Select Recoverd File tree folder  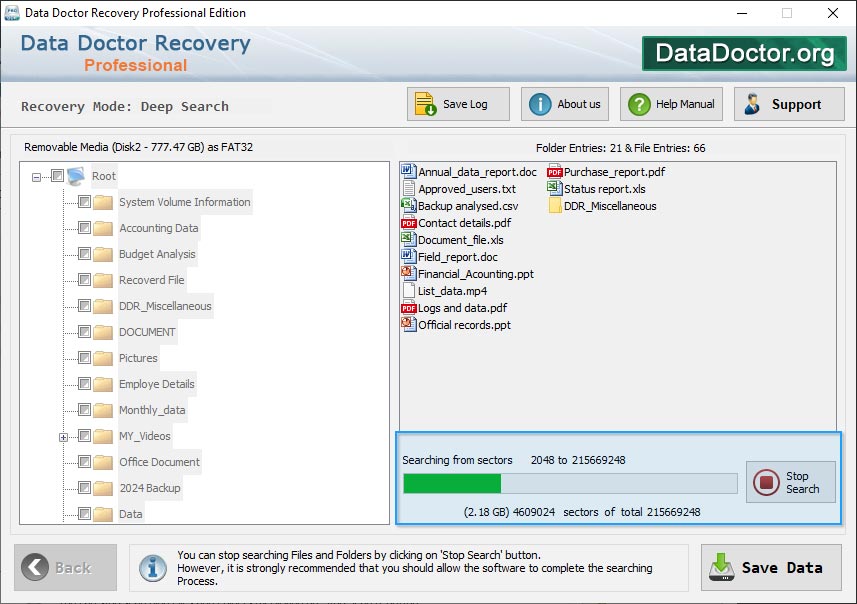[x=151, y=280]
